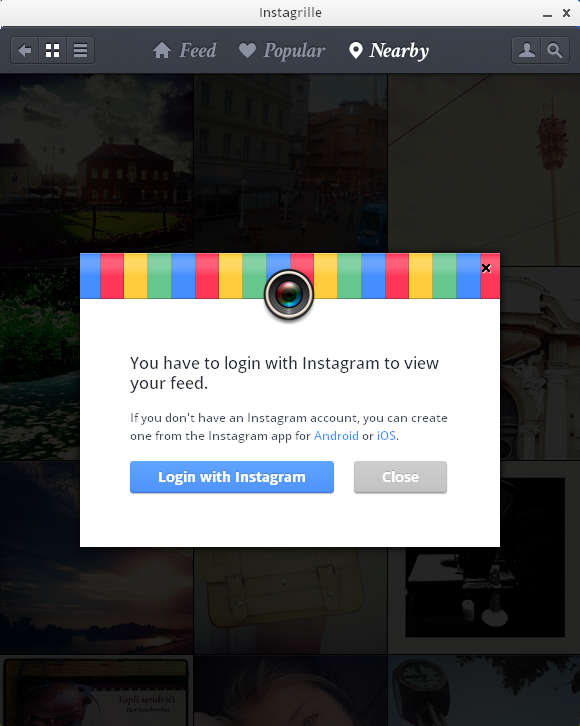Switch to grid view layout
580x726 pixels.
click(x=52, y=50)
